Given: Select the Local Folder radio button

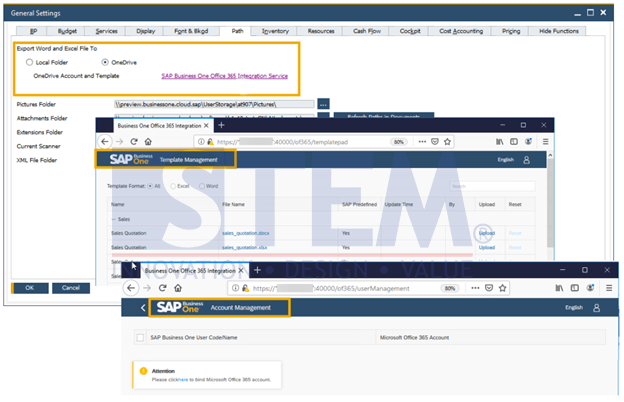Looking at the screenshot, I should pos(29,62).
